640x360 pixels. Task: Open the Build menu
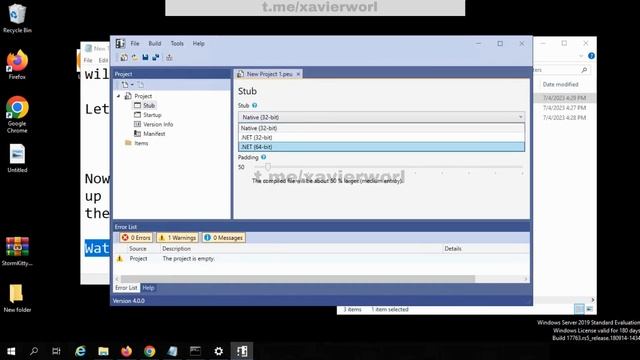(155, 43)
